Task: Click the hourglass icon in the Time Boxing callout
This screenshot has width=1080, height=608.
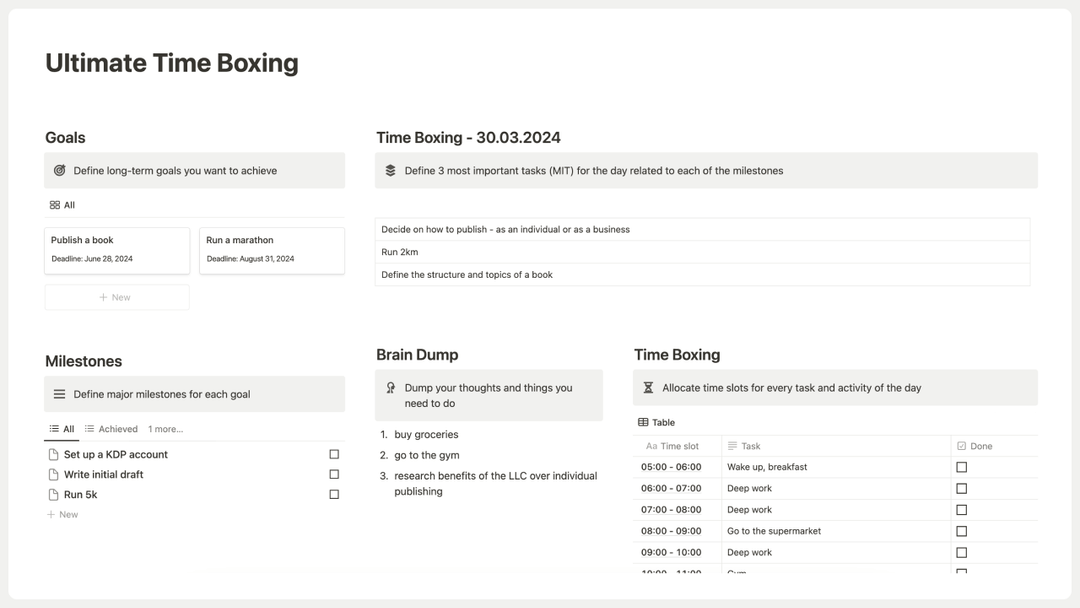Action: coord(650,387)
